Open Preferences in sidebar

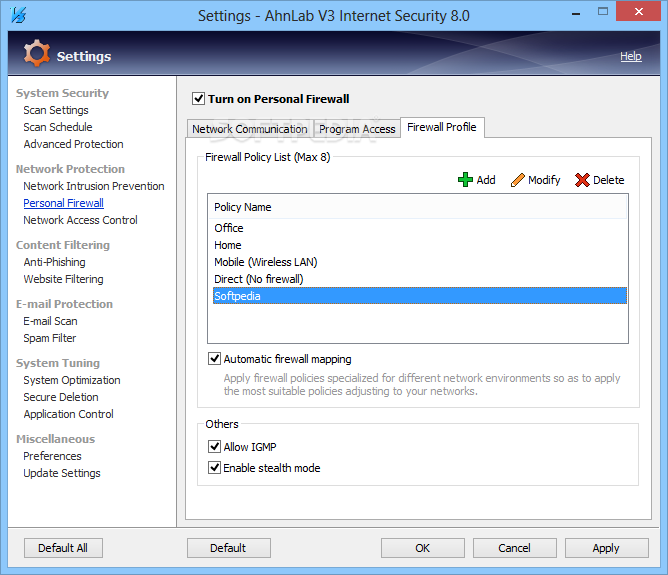[52, 456]
